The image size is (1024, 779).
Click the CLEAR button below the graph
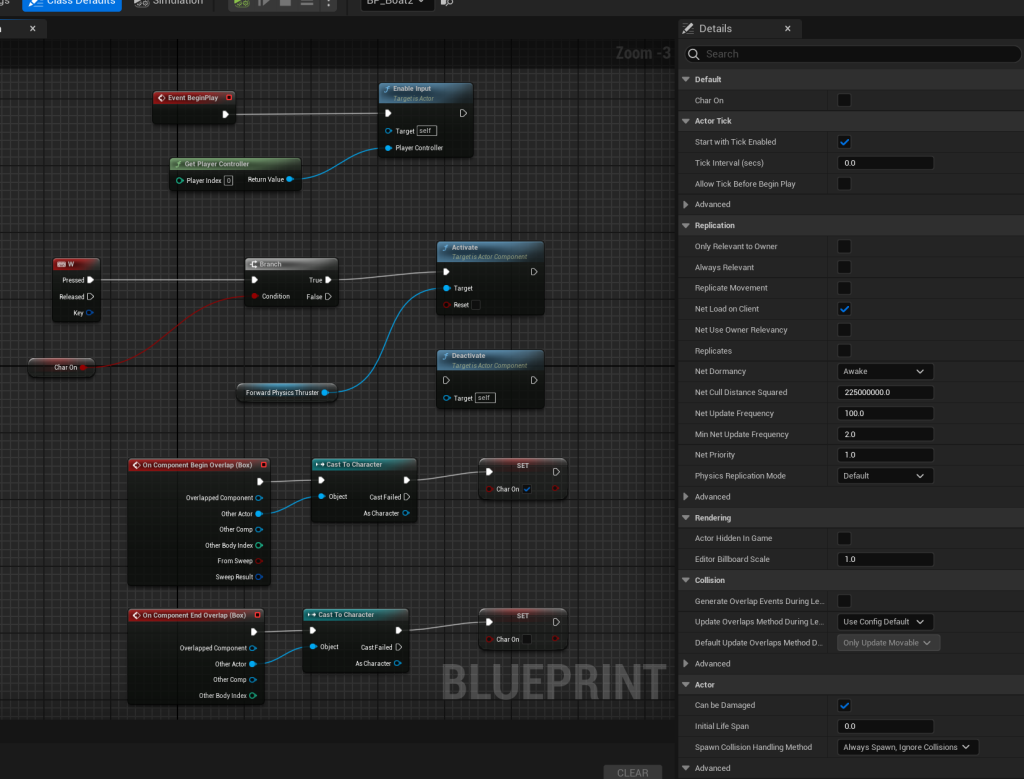632,772
